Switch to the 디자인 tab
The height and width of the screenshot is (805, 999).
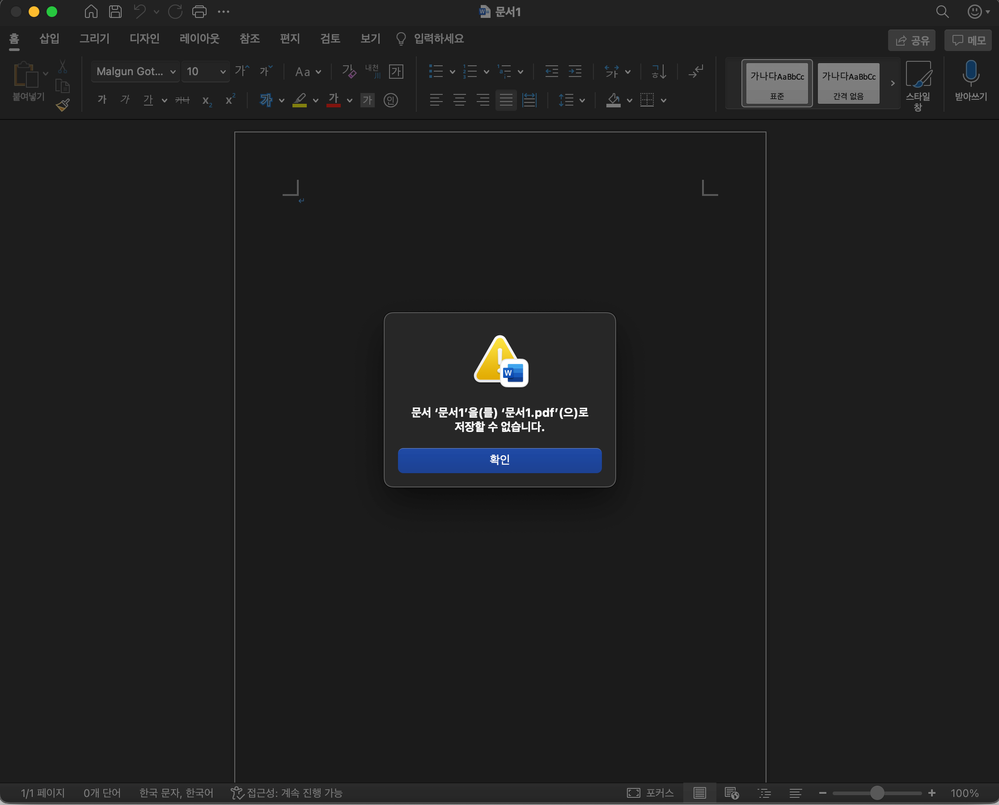[x=145, y=39]
